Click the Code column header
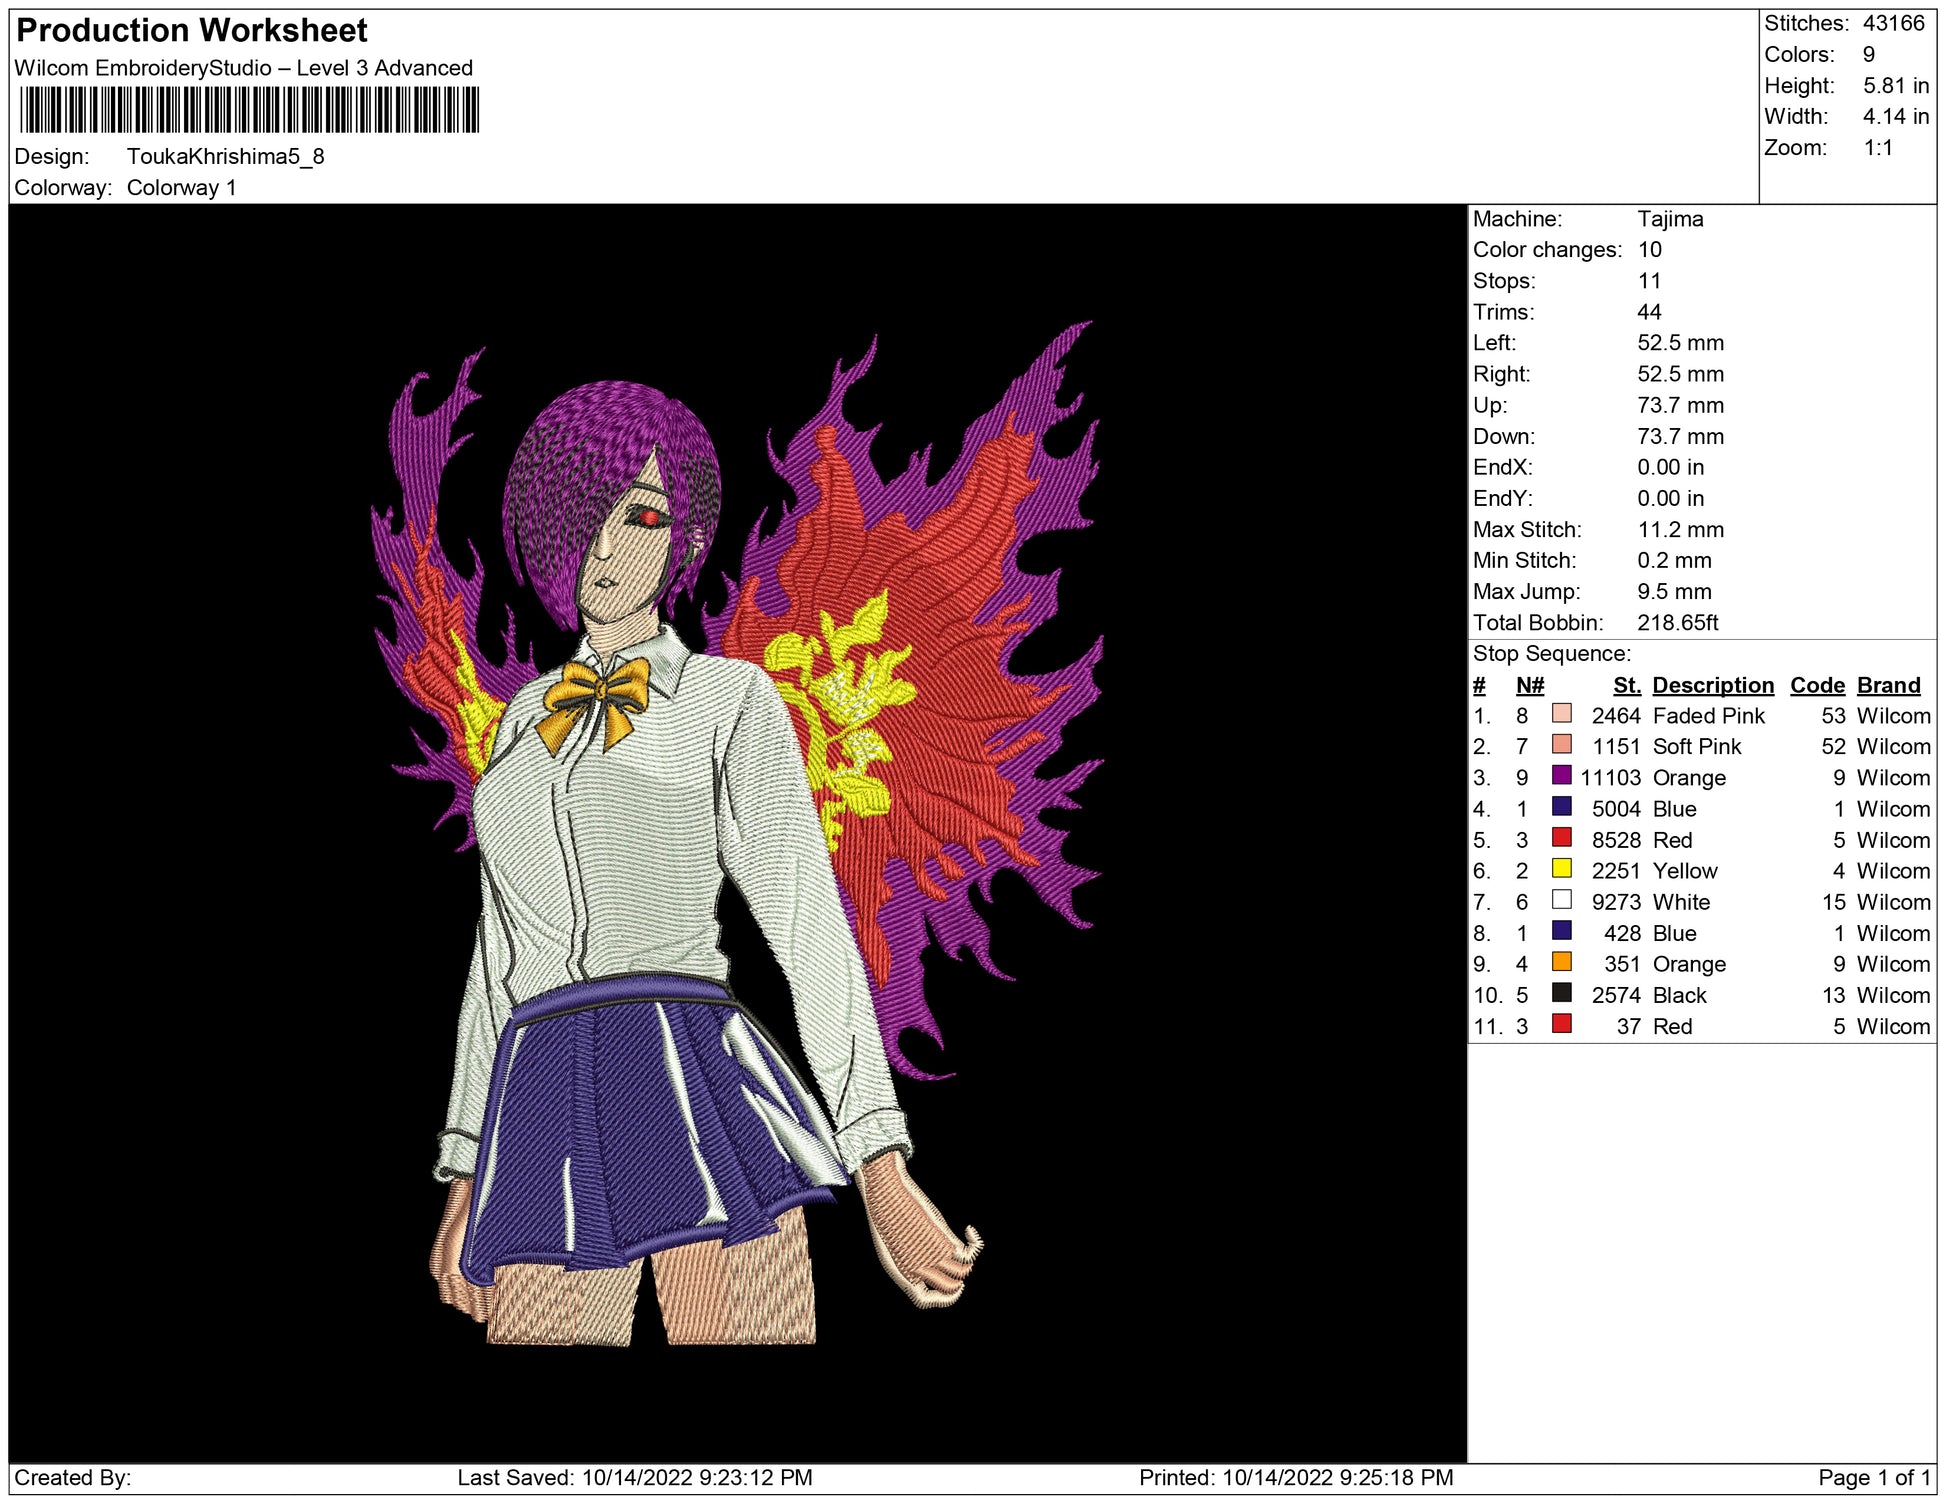Viewport: 1946px width, 1497px height. (1816, 685)
